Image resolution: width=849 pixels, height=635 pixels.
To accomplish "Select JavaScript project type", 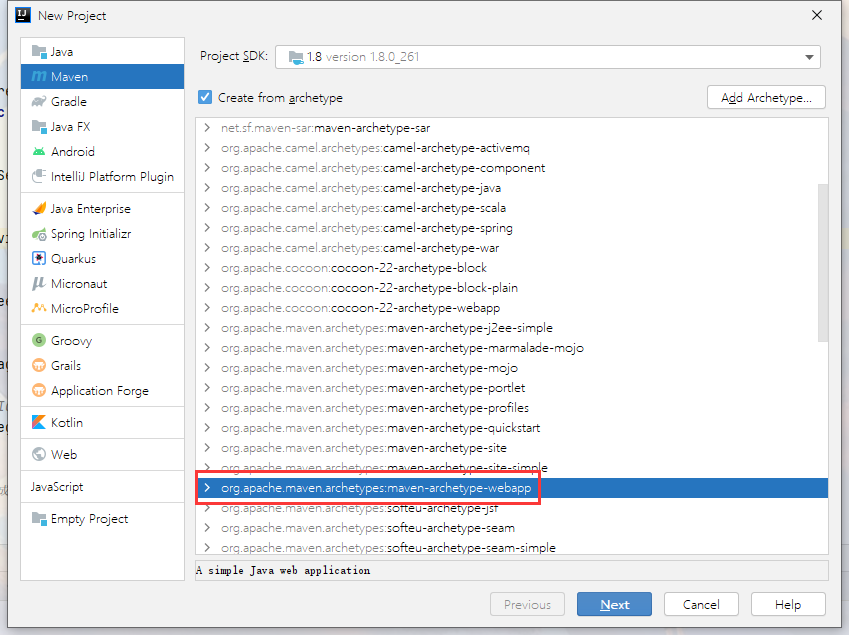I will (102, 487).
